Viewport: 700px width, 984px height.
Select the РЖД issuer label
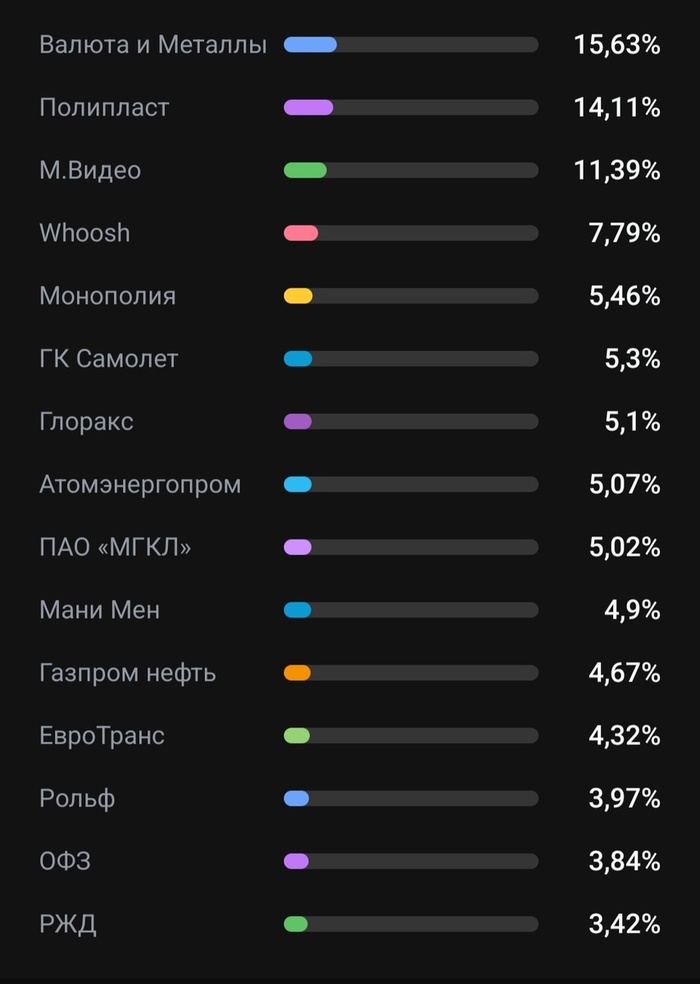click(x=68, y=924)
